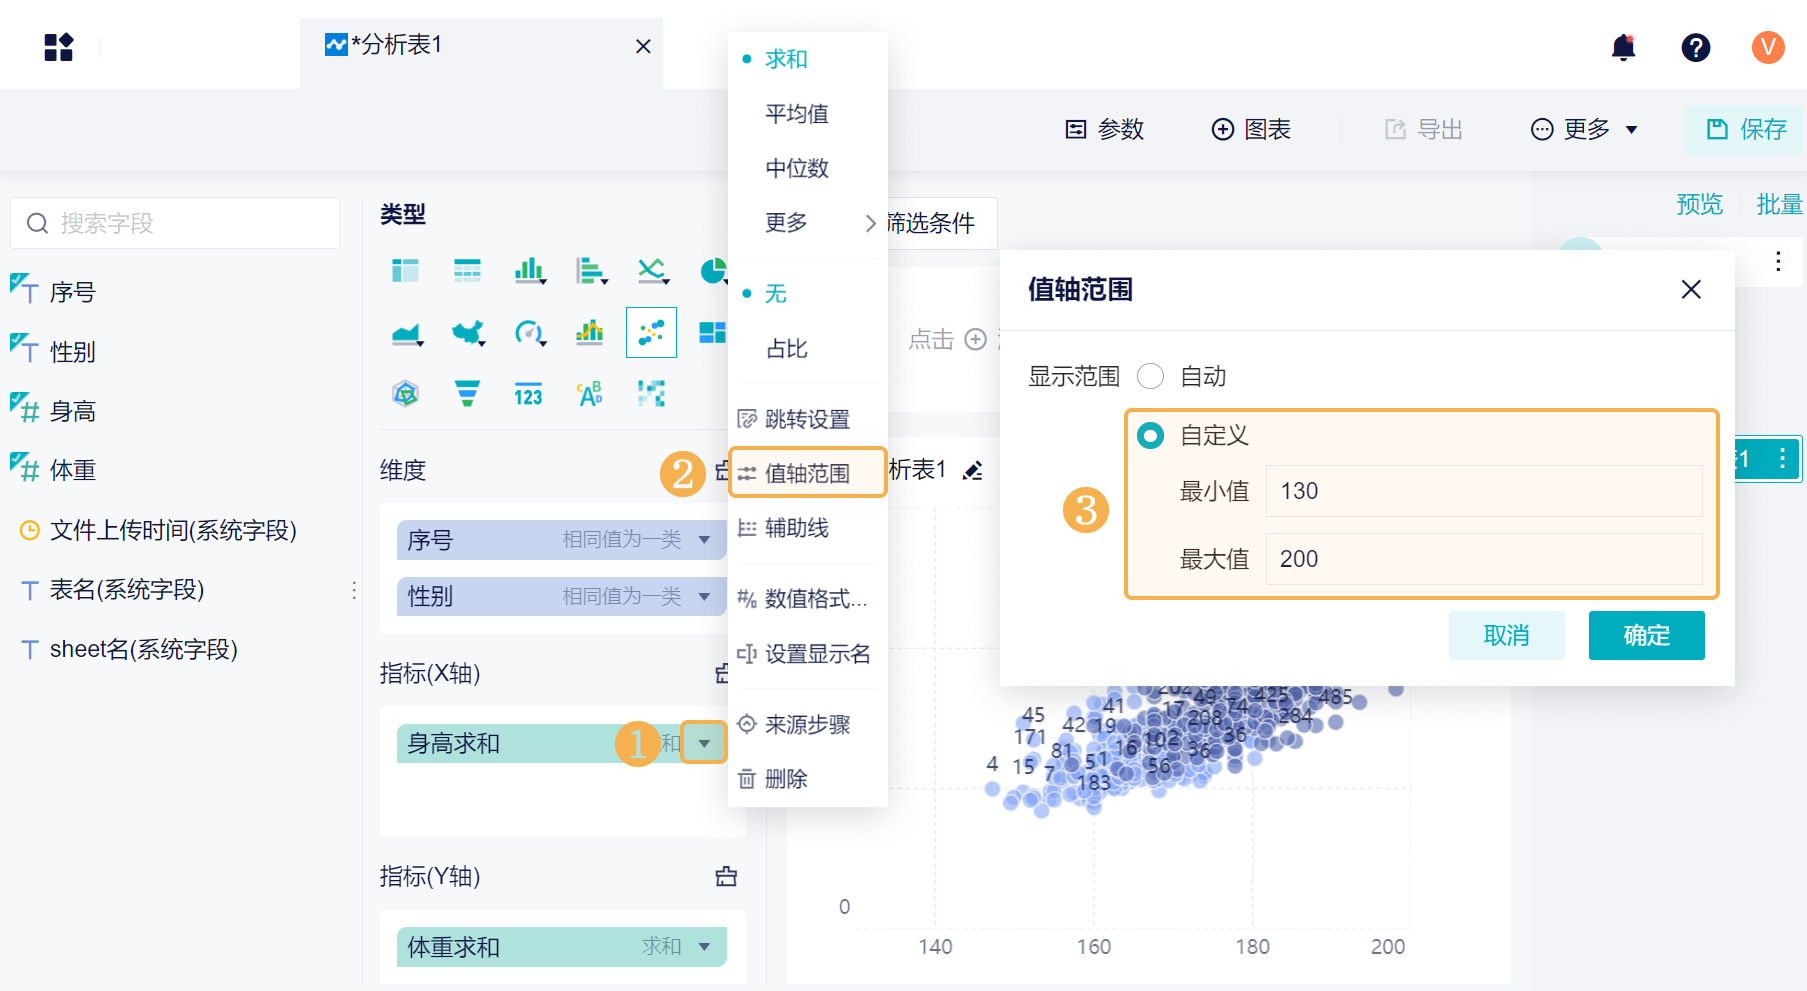Select the 123 KPI indicator chart type
1807x991 pixels.
pos(528,394)
